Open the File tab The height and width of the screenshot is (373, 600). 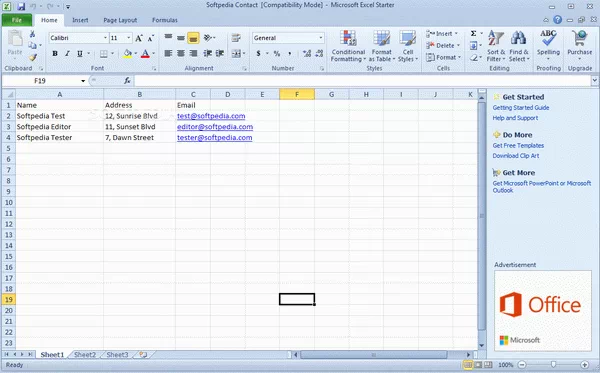pos(17,20)
